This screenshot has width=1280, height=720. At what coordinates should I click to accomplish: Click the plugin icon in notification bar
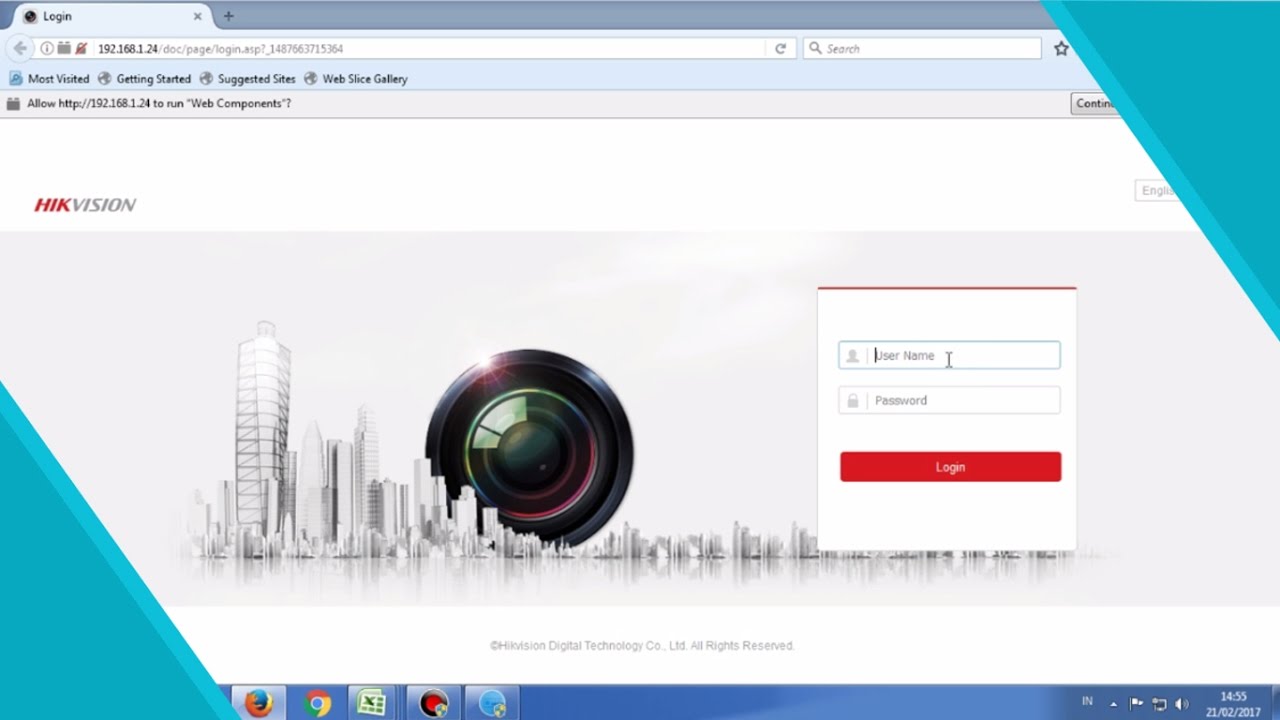pos(14,103)
